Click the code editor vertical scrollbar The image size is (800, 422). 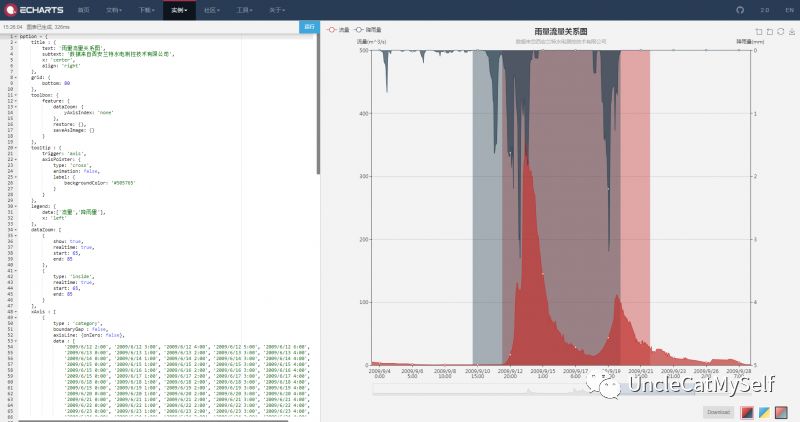coord(318,105)
